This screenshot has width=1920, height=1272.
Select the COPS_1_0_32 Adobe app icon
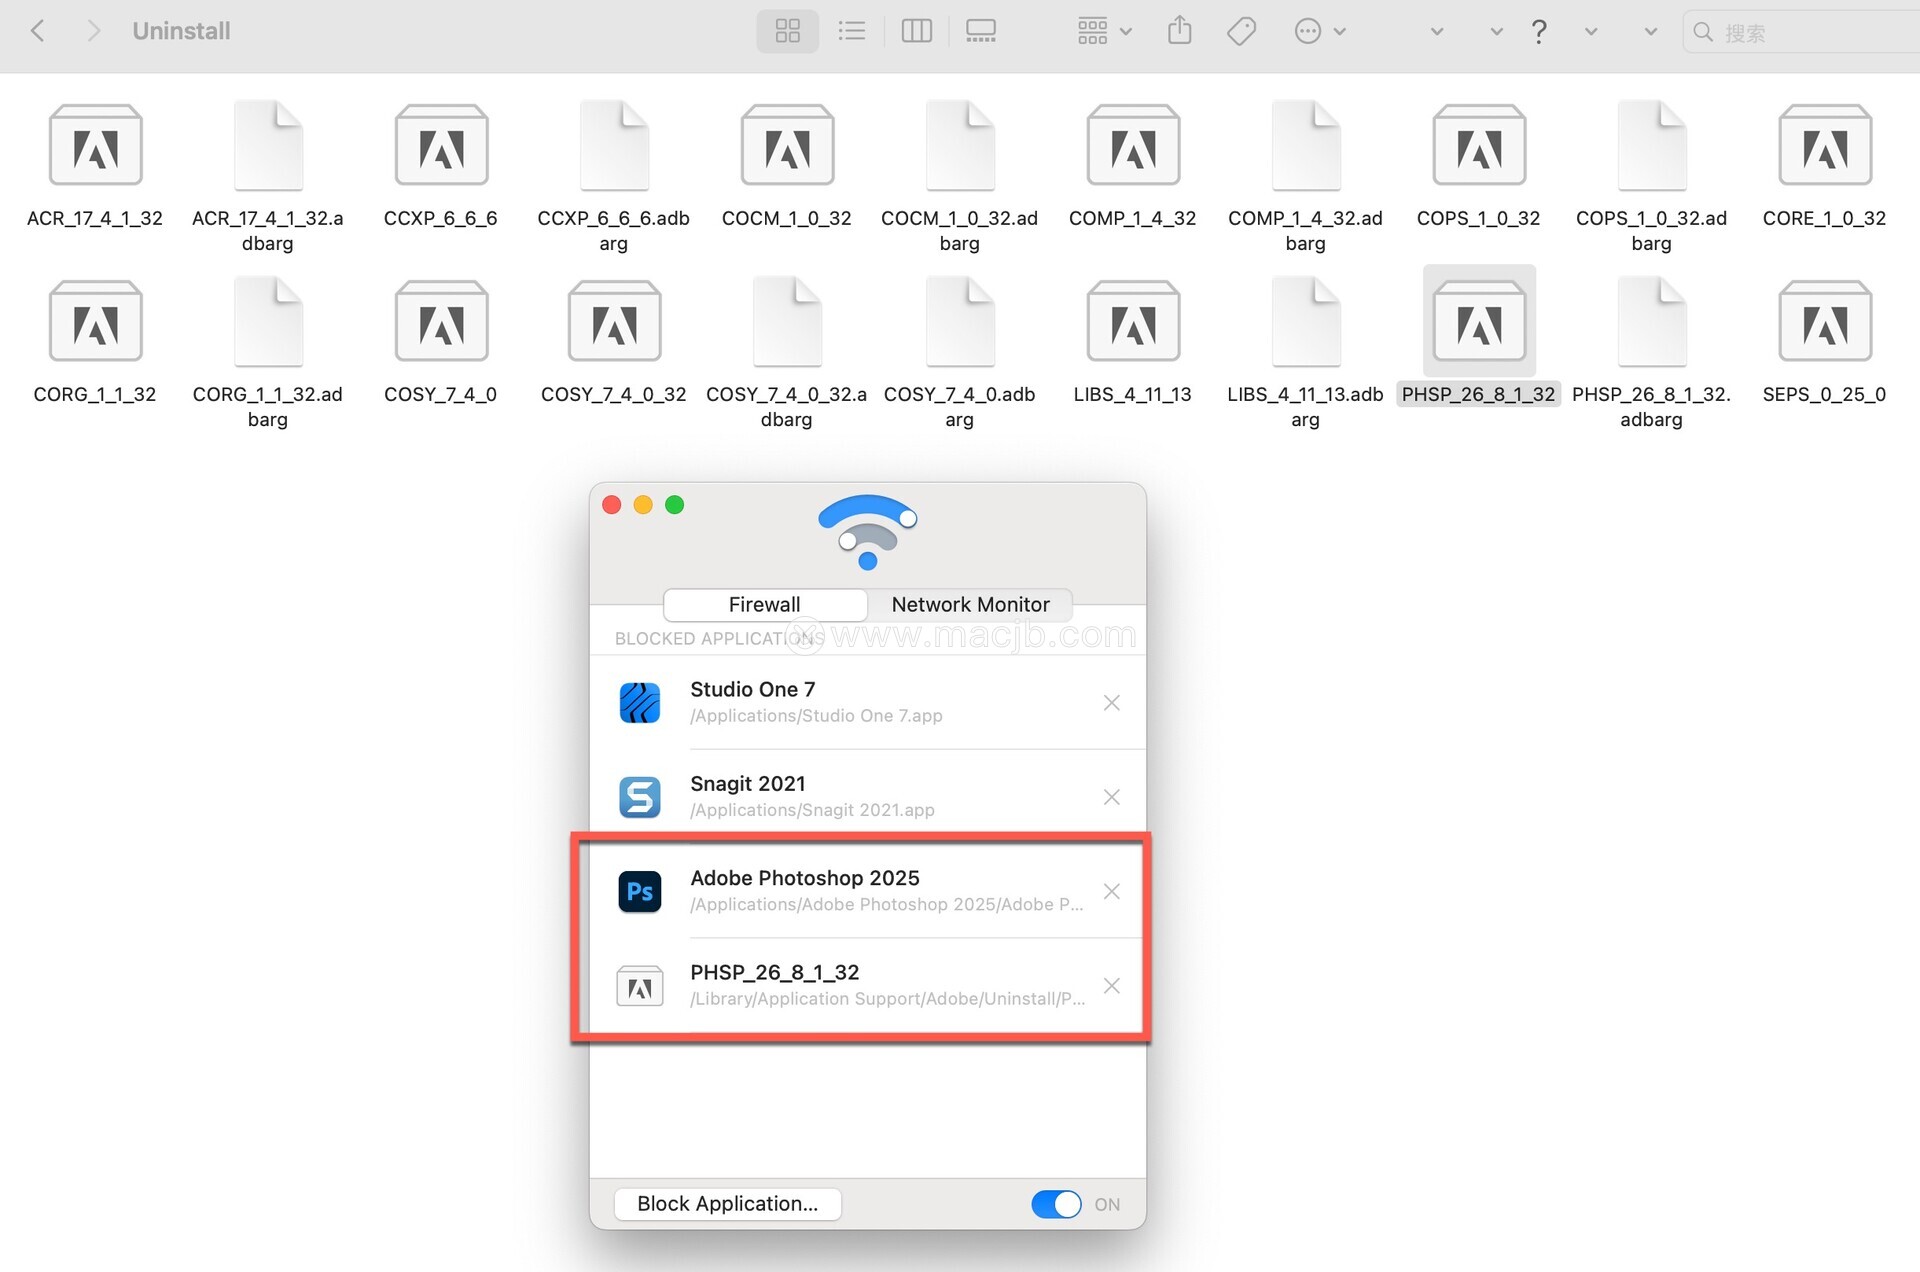(1479, 146)
